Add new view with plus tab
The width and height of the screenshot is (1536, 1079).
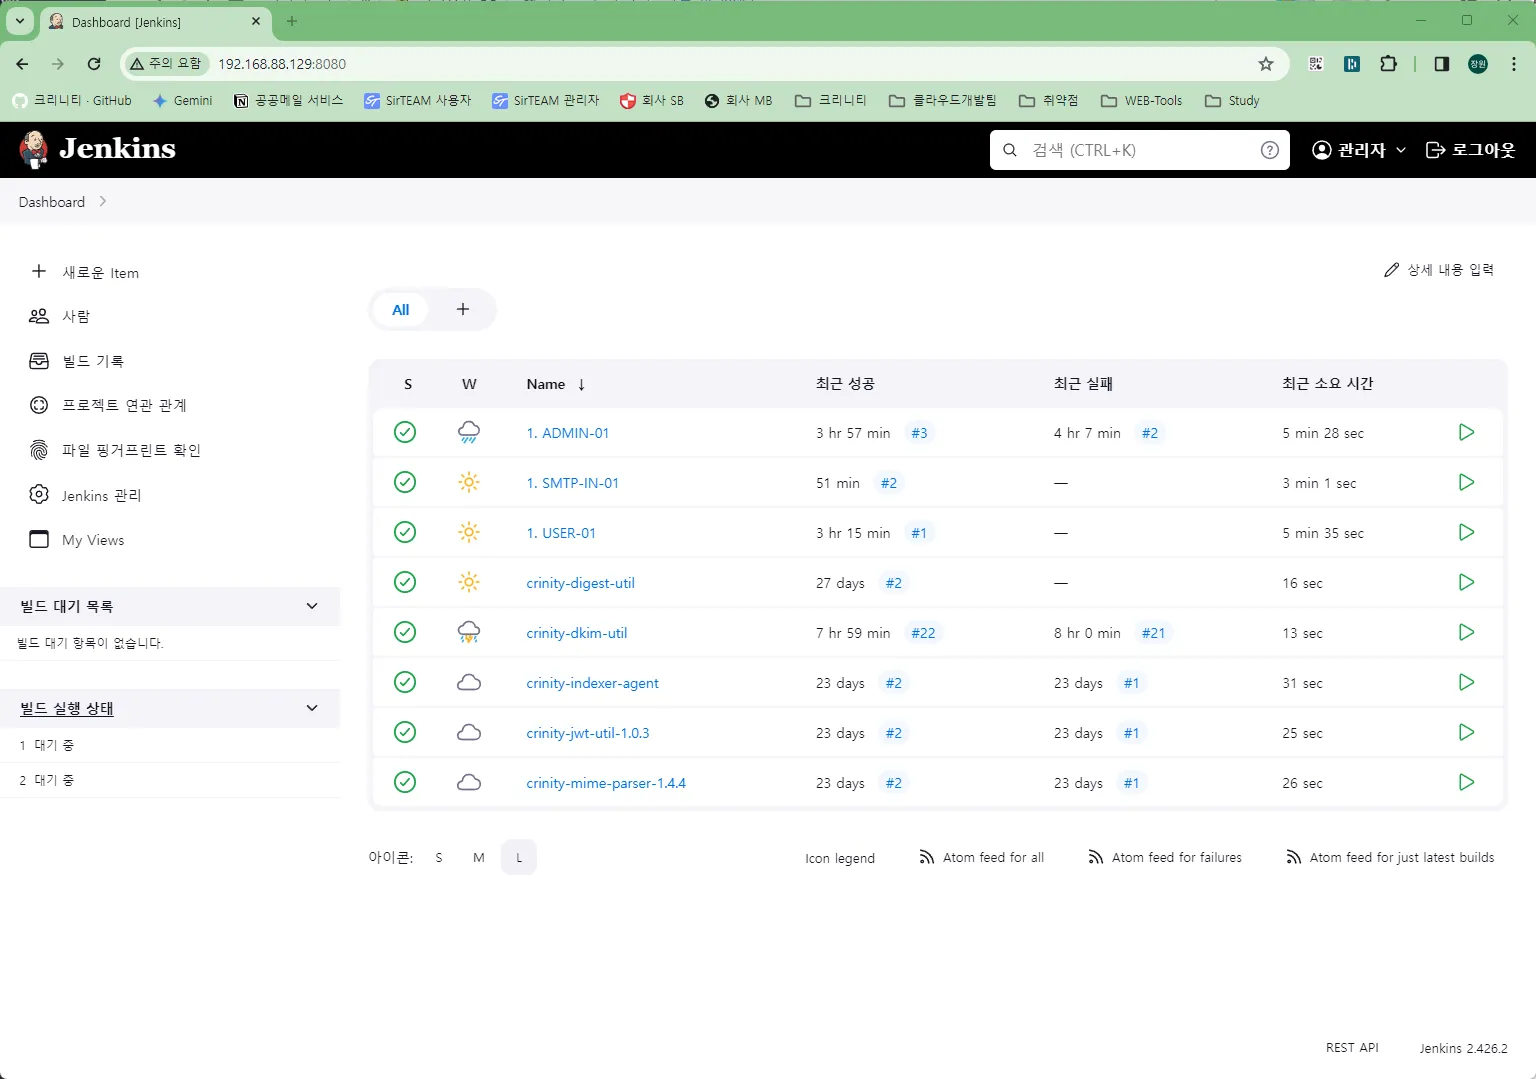(463, 310)
